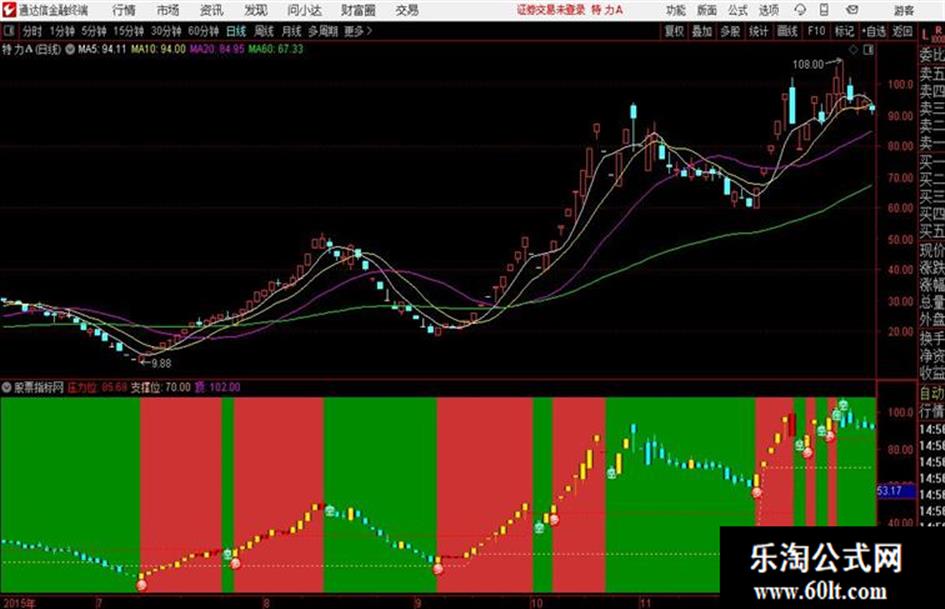Click the 102.00 purple indicator value
This screenshot has width=945, height=609.
pyautogui.click(x=225, y=387)
